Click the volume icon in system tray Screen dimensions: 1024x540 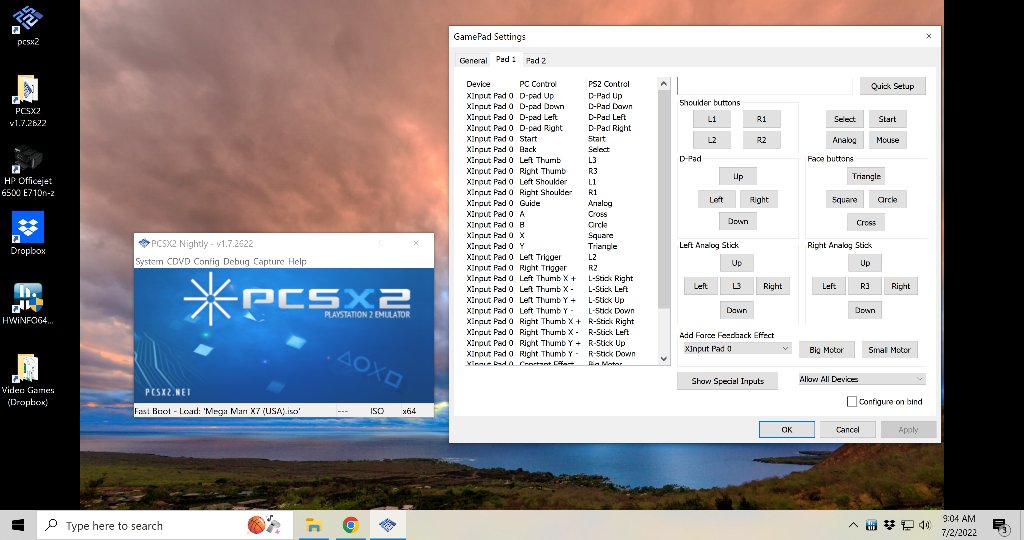(x=925, y=524)
